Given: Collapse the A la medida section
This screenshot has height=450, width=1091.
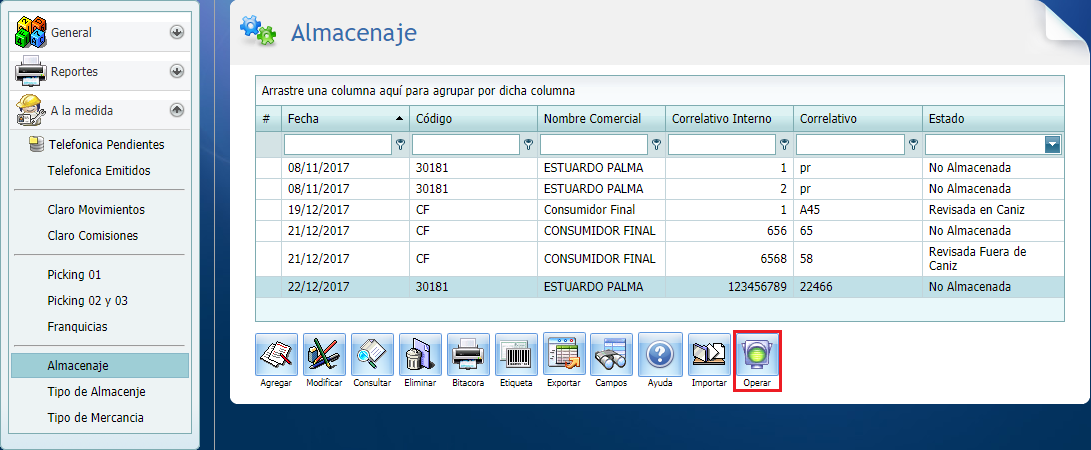Looking at the screenshot, I should [x=177, y=110].
